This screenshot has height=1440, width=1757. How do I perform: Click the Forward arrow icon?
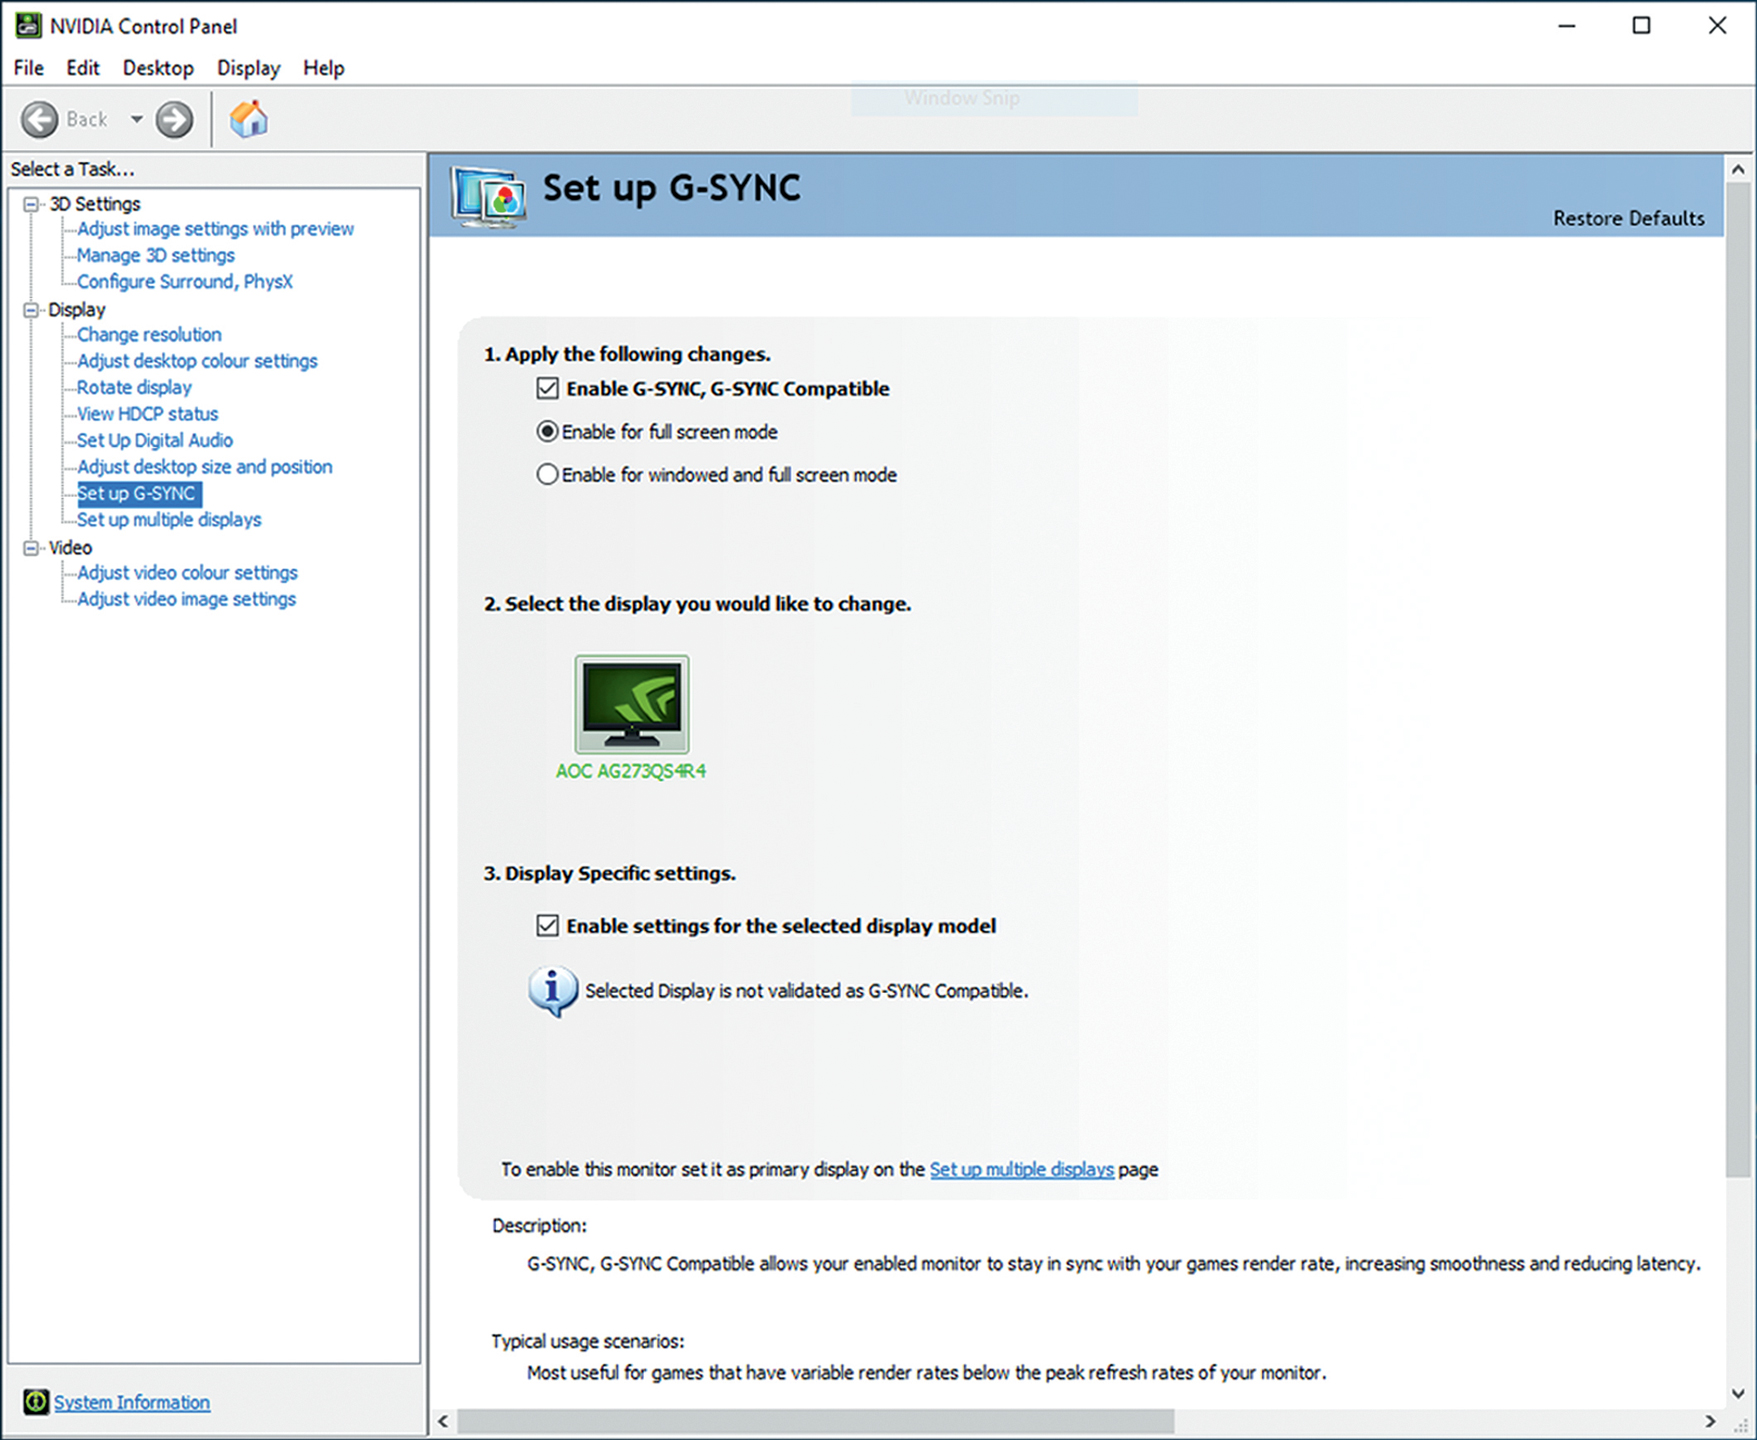coord(174,120)
